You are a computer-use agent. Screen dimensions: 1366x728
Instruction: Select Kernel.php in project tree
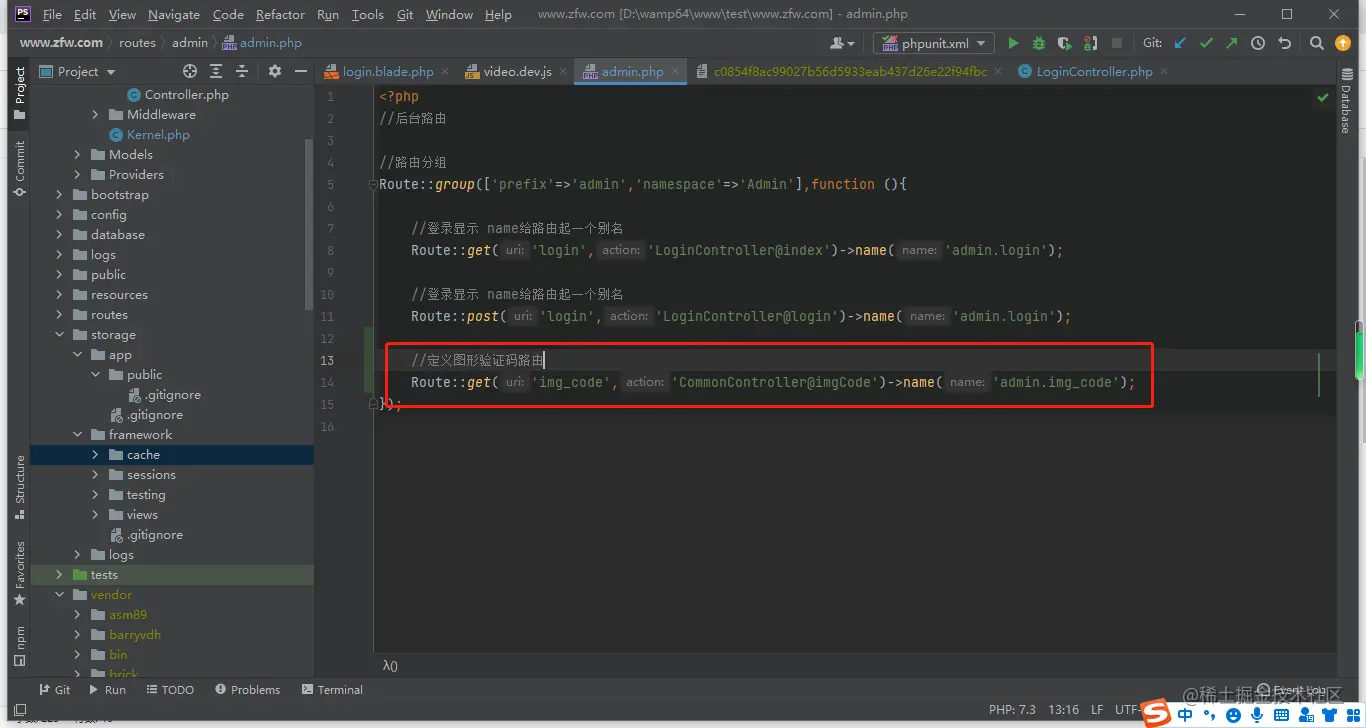[x=158, y=135]
